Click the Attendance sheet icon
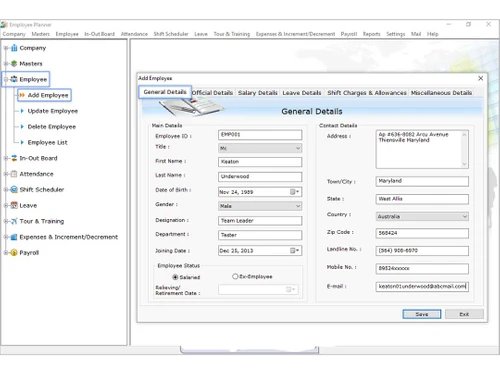 (14, 174)
